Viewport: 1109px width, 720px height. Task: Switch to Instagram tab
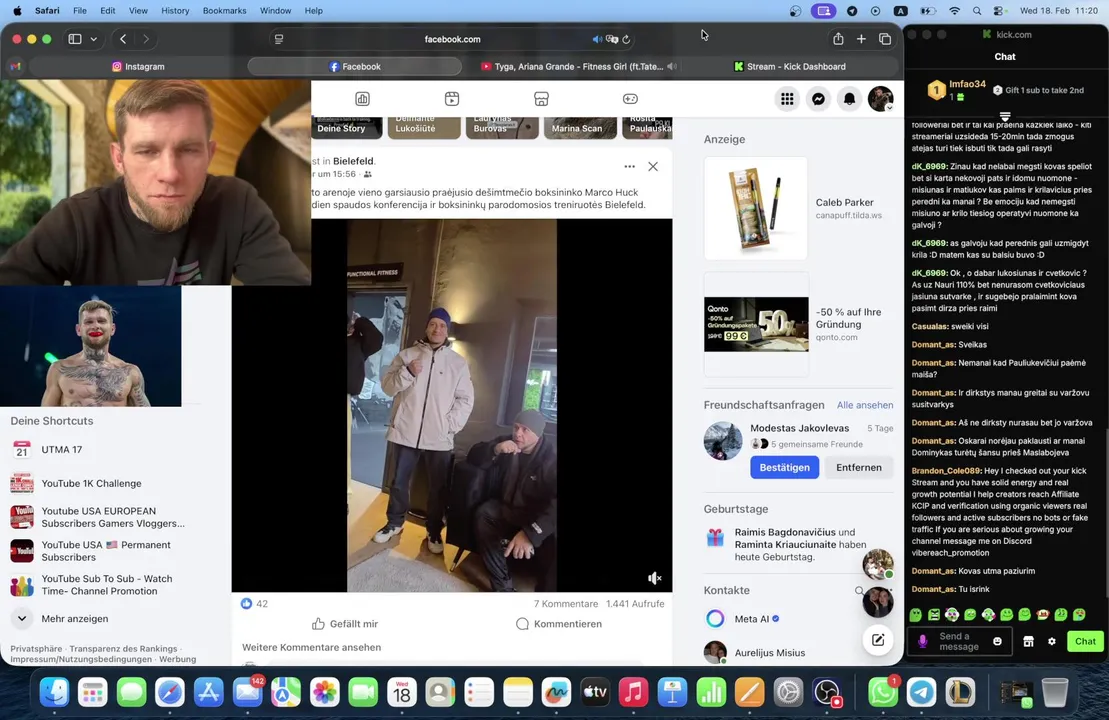[138, 66]
